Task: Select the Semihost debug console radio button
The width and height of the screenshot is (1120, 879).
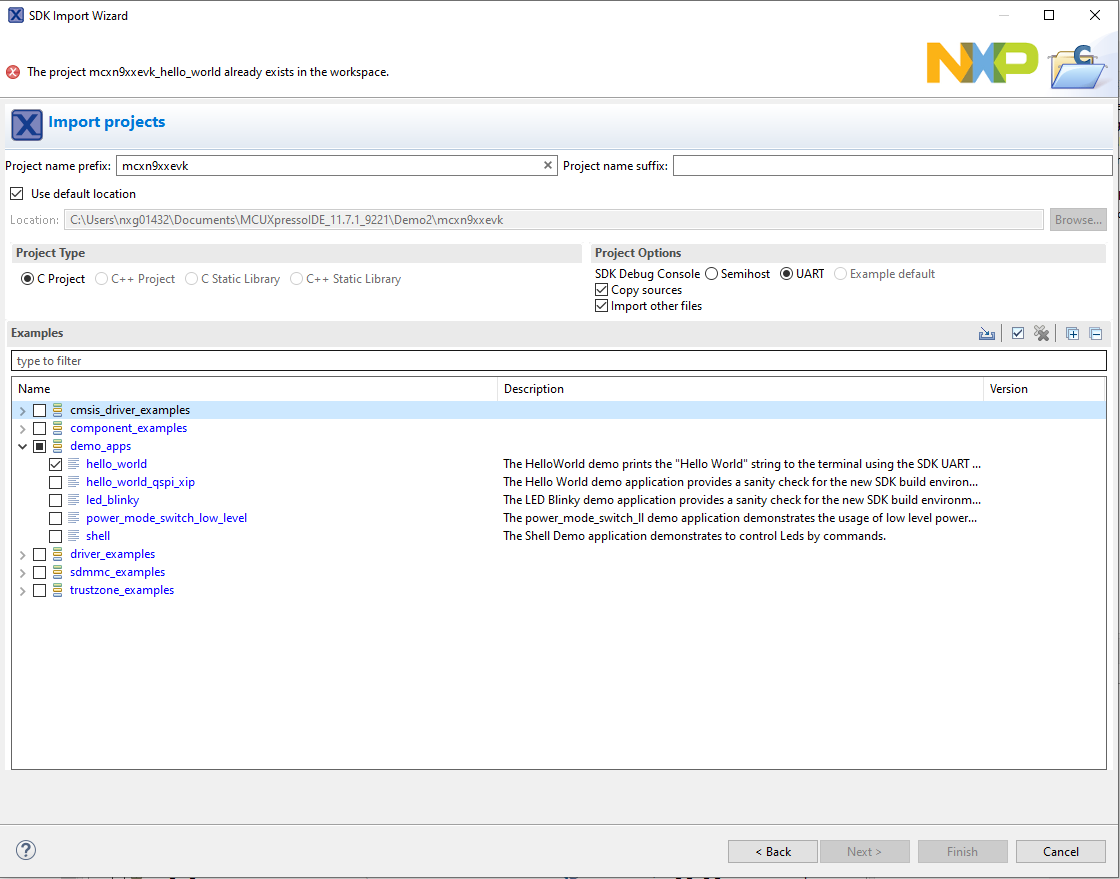Action: (x=711, y=274)
